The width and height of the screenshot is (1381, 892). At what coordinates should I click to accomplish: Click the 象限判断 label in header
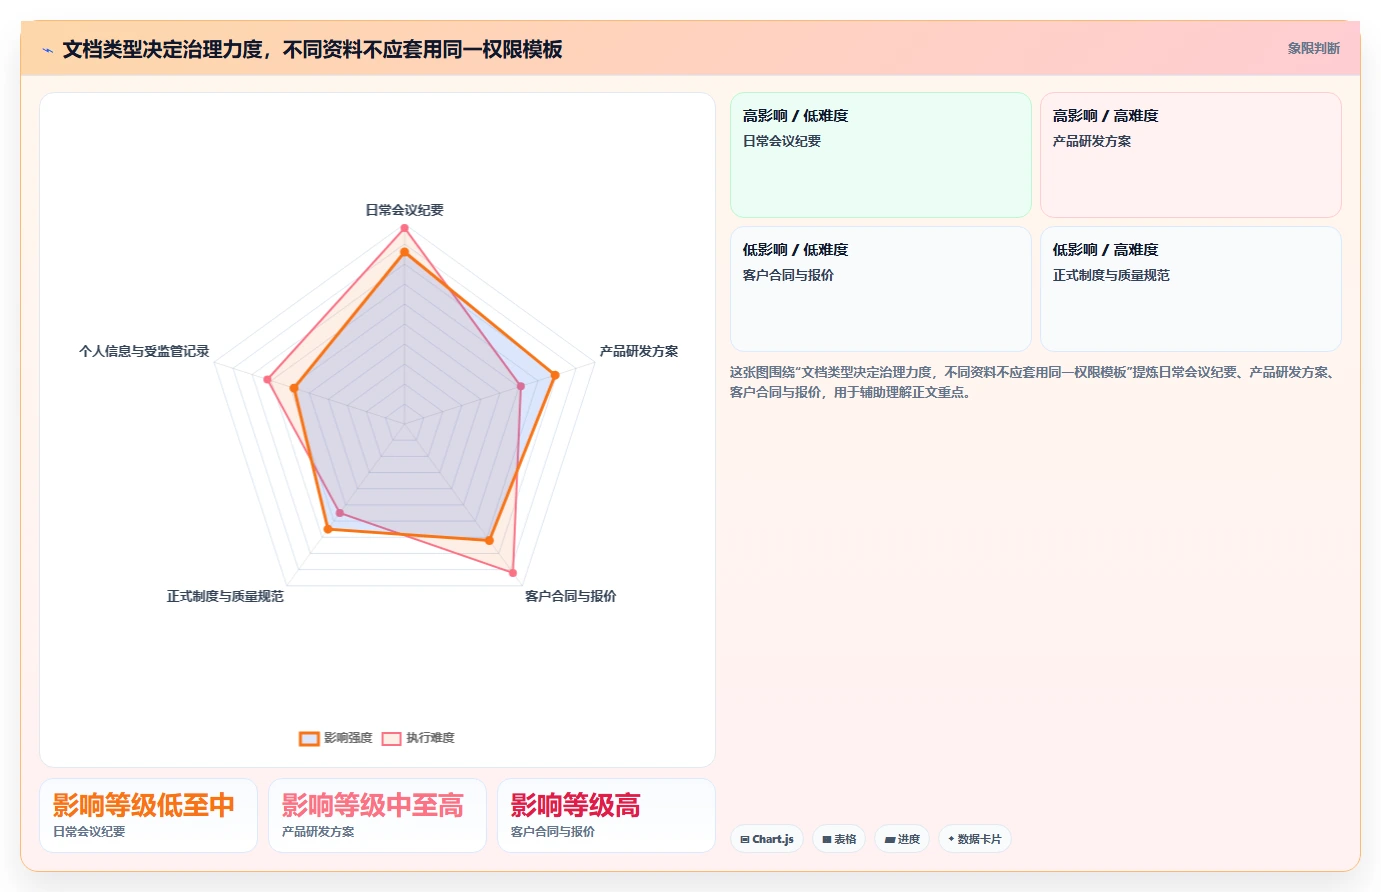click(x=1313, y=48)
